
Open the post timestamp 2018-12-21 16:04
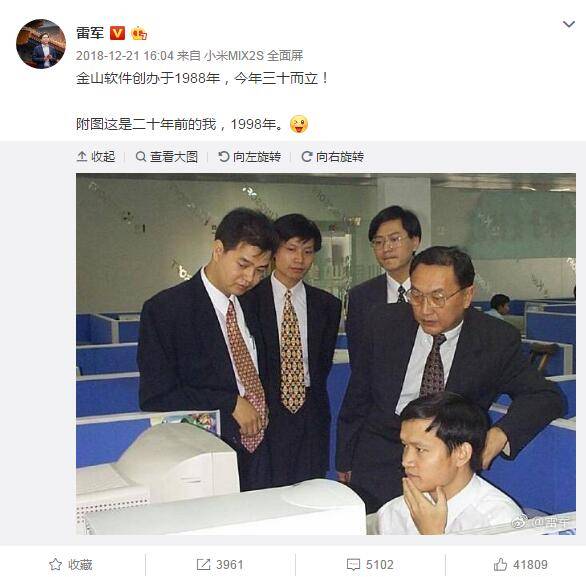[125, 56]
